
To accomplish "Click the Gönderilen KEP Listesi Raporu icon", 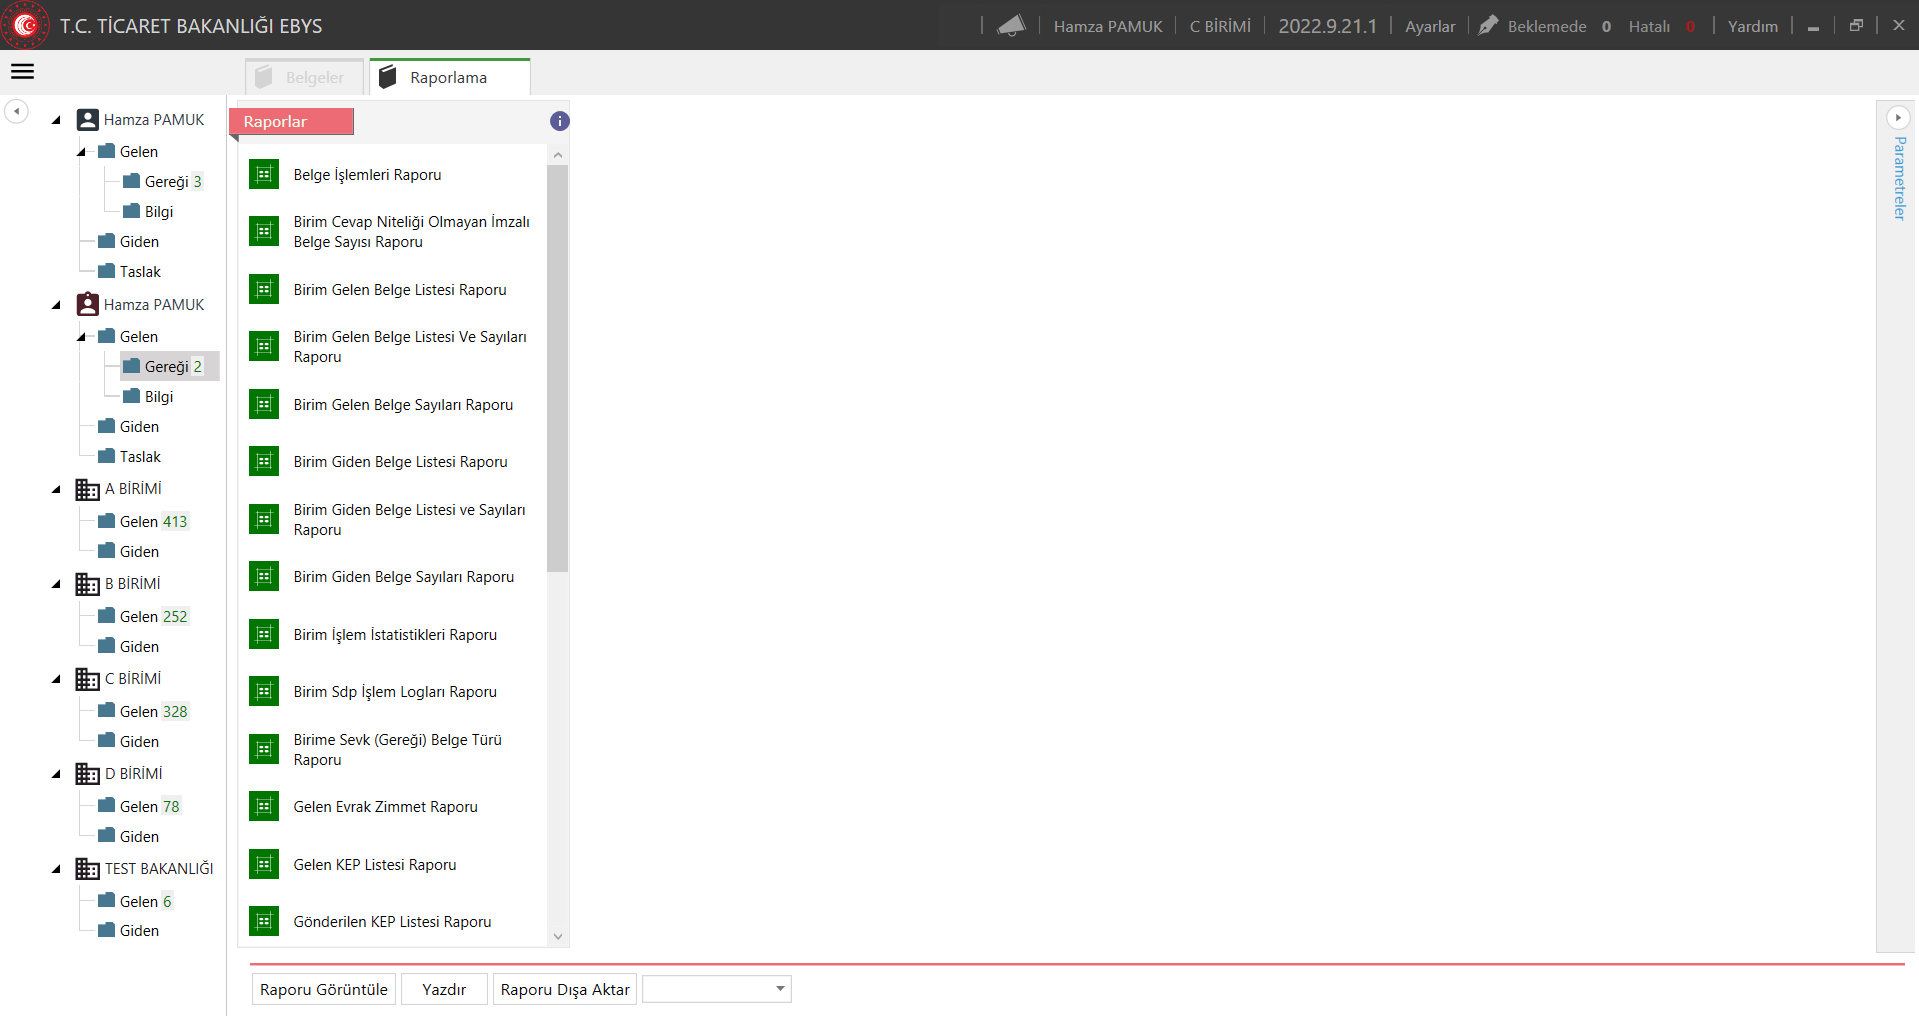I will [264, 921].
